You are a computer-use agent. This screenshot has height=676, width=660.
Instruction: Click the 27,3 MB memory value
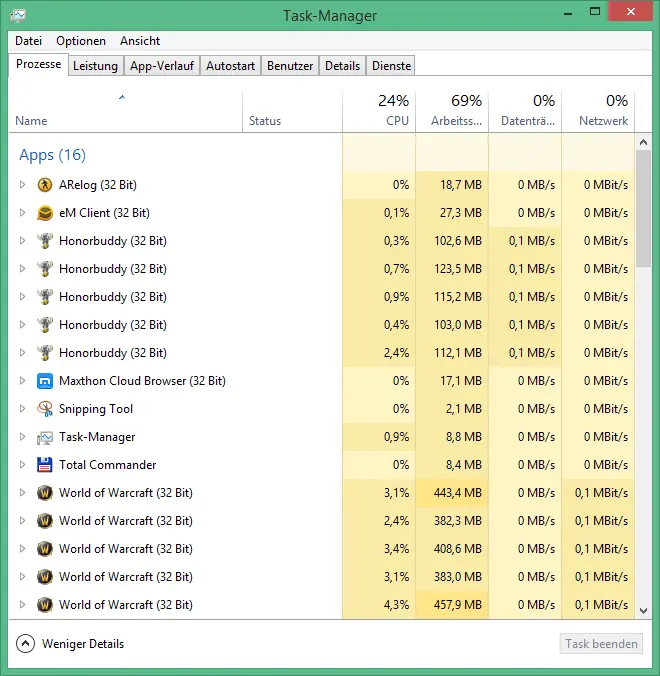[460, 213]
